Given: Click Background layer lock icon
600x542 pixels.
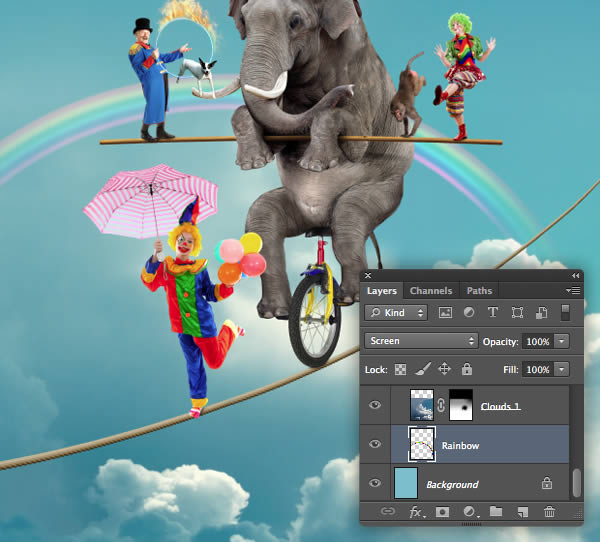Looking at the screenshot, I should 547,483.
